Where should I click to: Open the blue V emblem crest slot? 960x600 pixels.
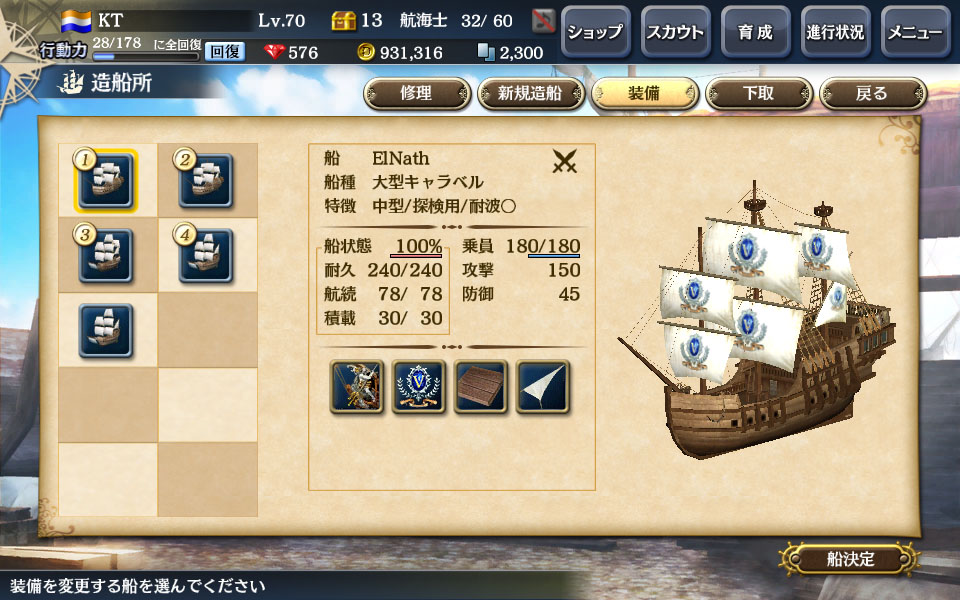419,387
